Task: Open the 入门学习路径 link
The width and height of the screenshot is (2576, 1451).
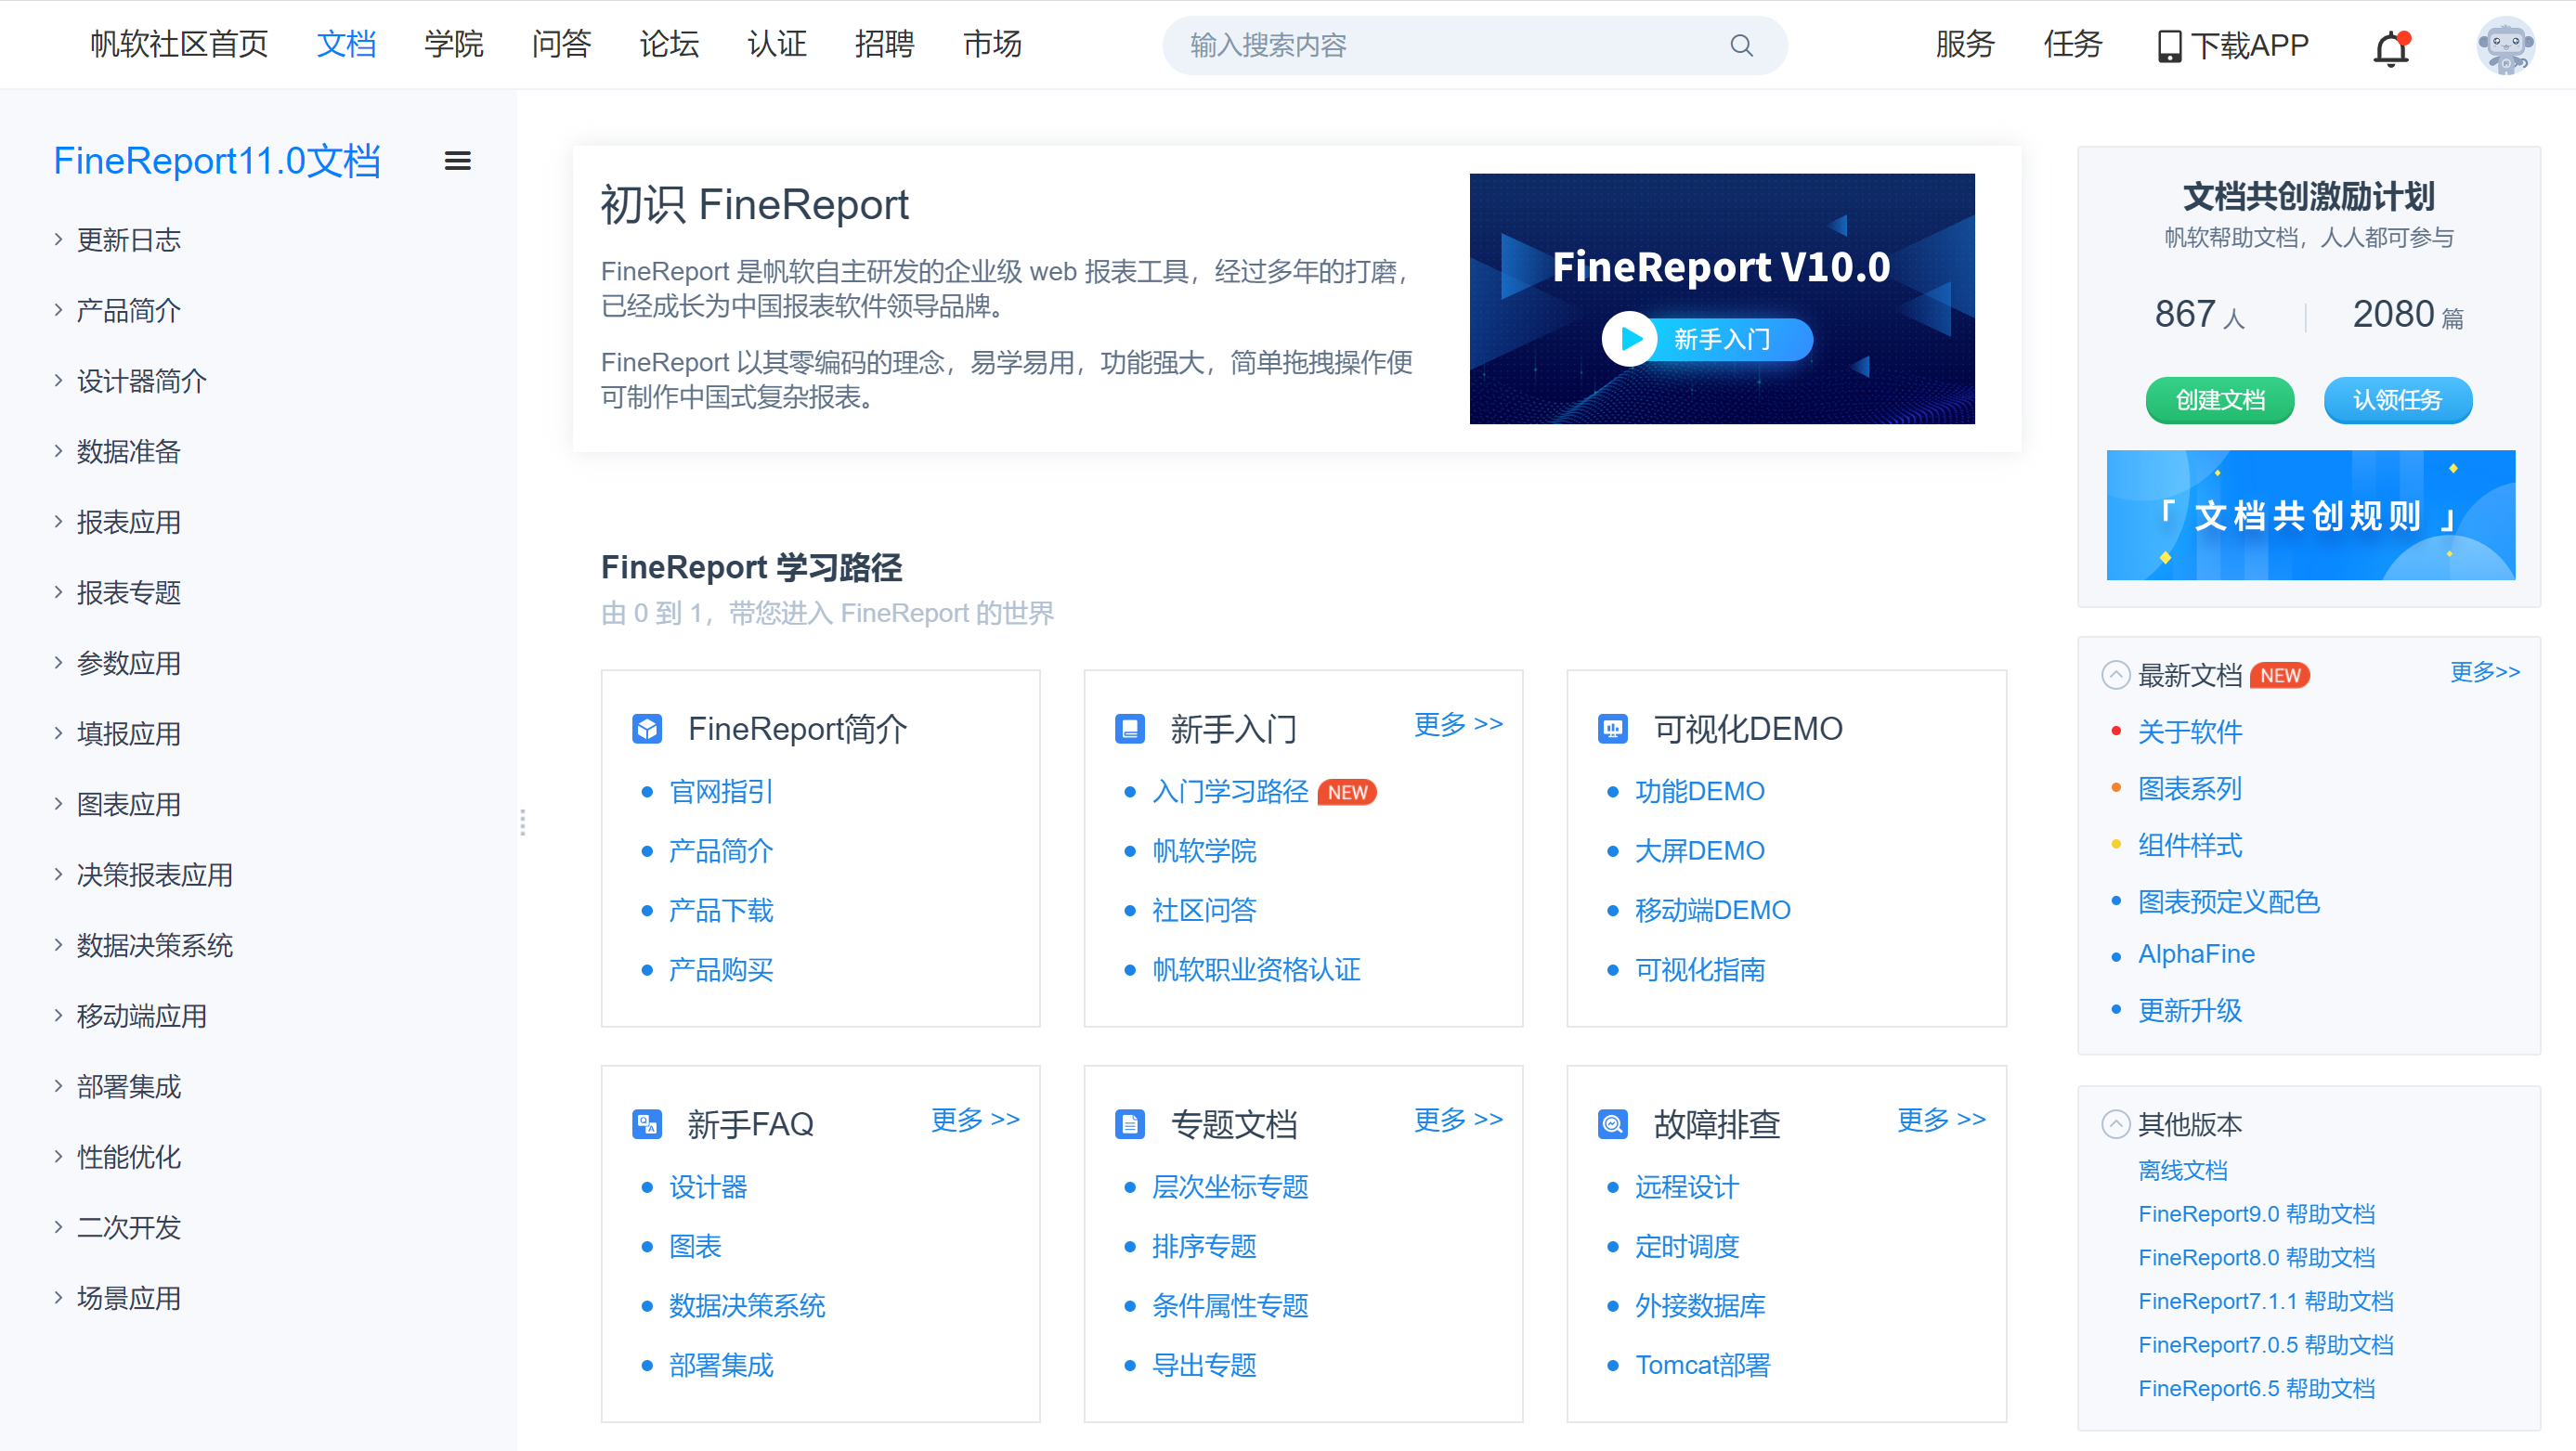Action: click(1230, 791)
